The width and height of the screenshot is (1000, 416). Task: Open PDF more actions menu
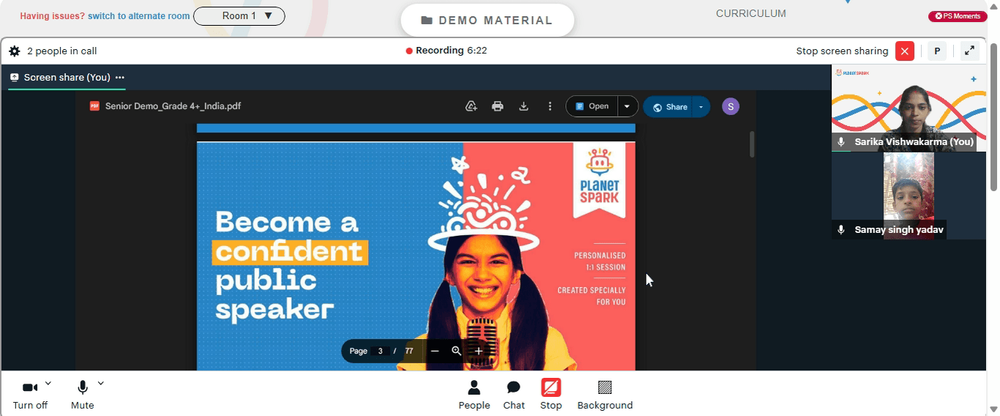point(550,107)
